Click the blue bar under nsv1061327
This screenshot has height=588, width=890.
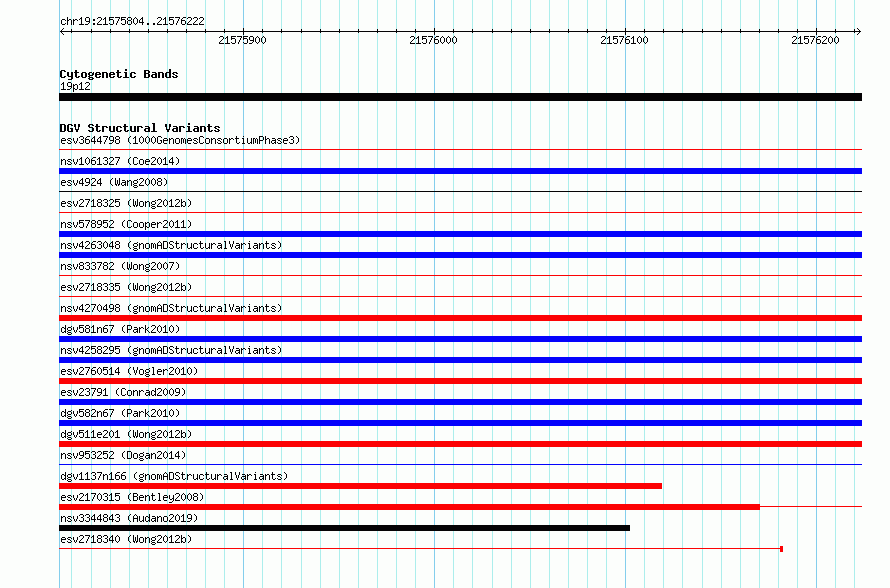(460, 171)
